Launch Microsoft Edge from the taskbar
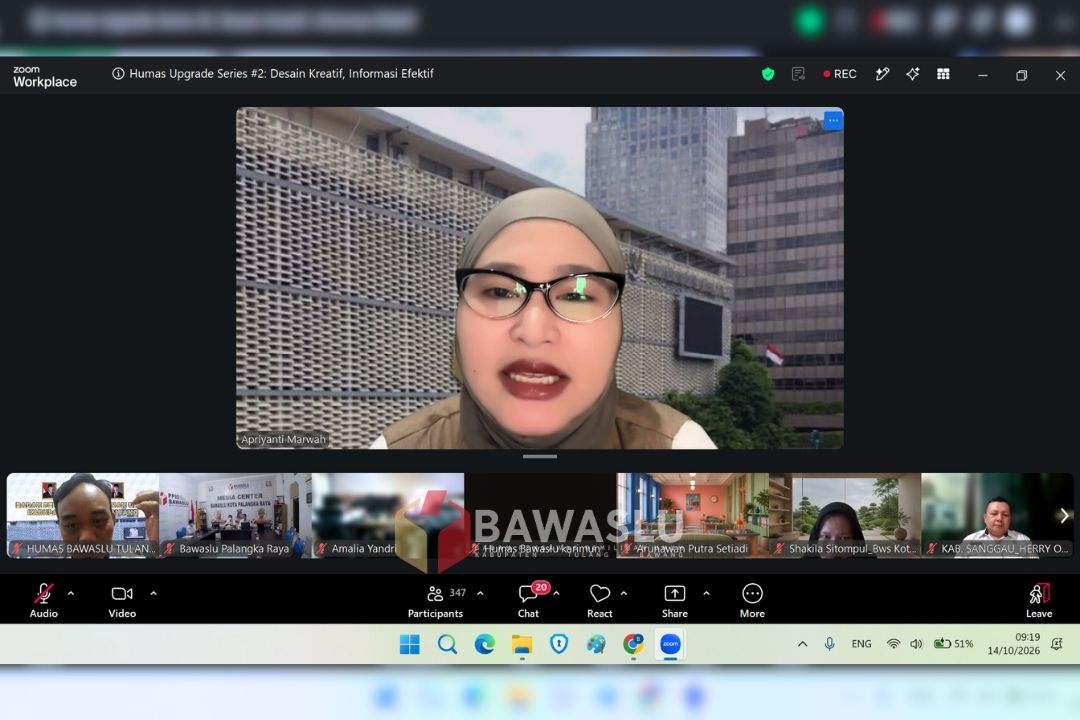 point(484,644)
